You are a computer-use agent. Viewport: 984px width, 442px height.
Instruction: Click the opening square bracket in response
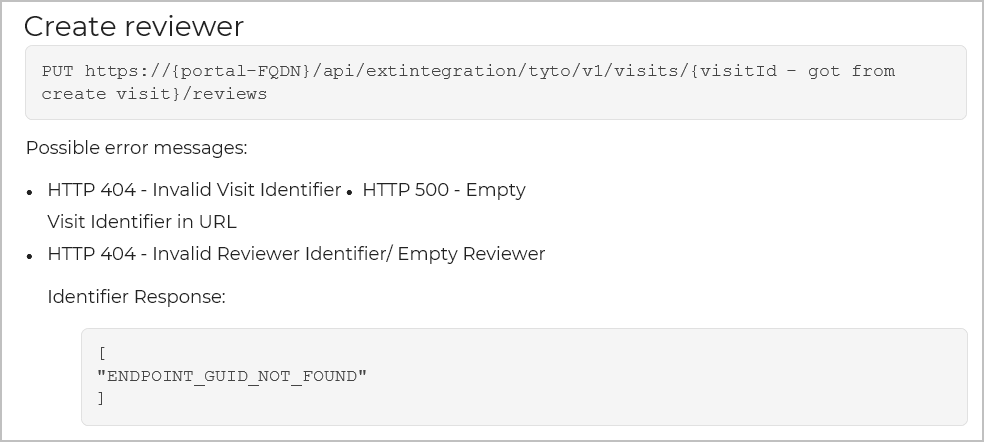point(102,353)
